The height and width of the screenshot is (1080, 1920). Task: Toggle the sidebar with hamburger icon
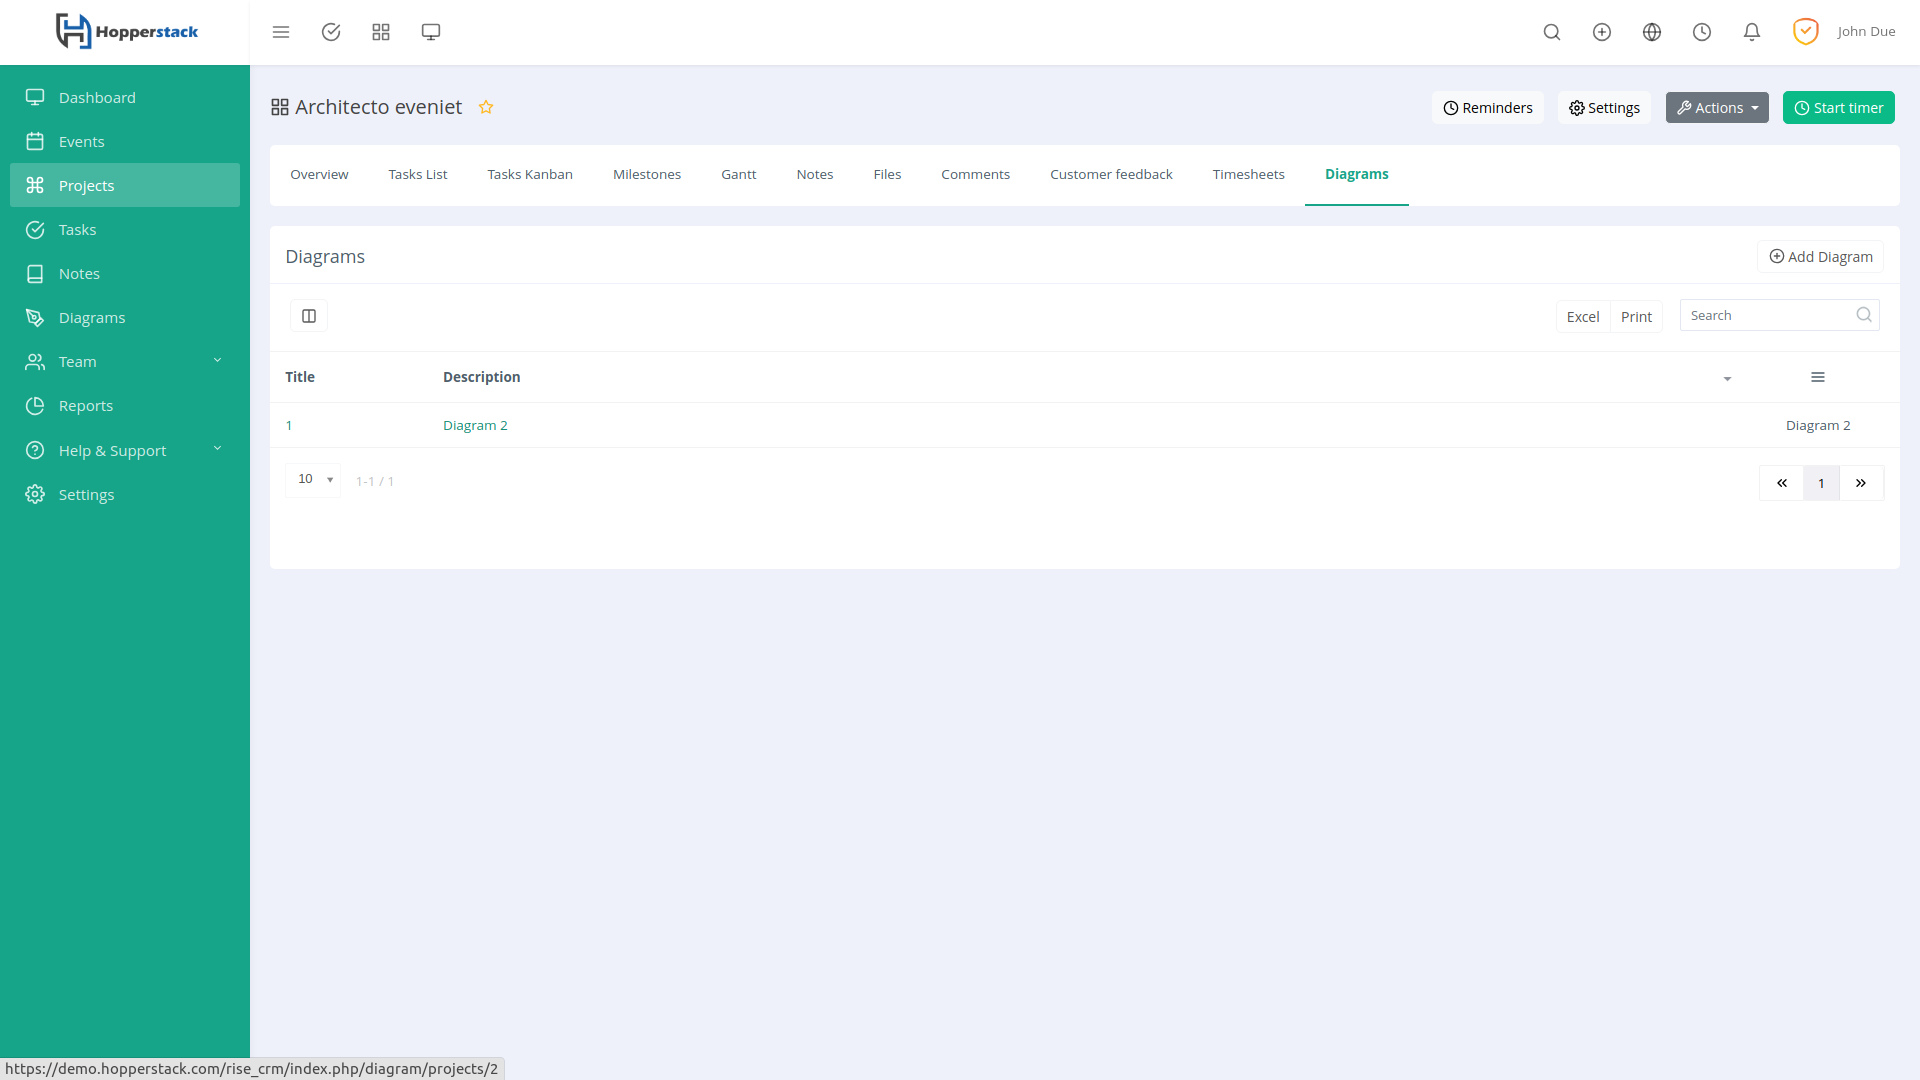(x=281, y=31)
